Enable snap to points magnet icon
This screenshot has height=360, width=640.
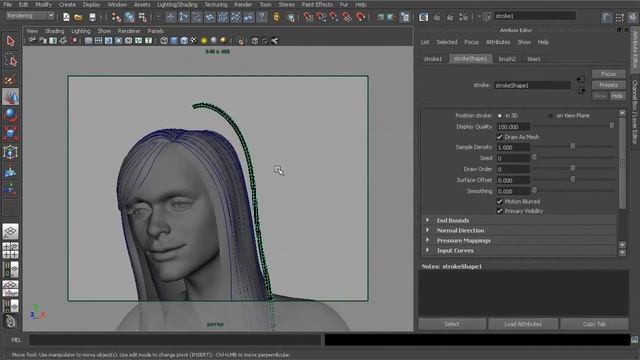click(x=334, y=17)
